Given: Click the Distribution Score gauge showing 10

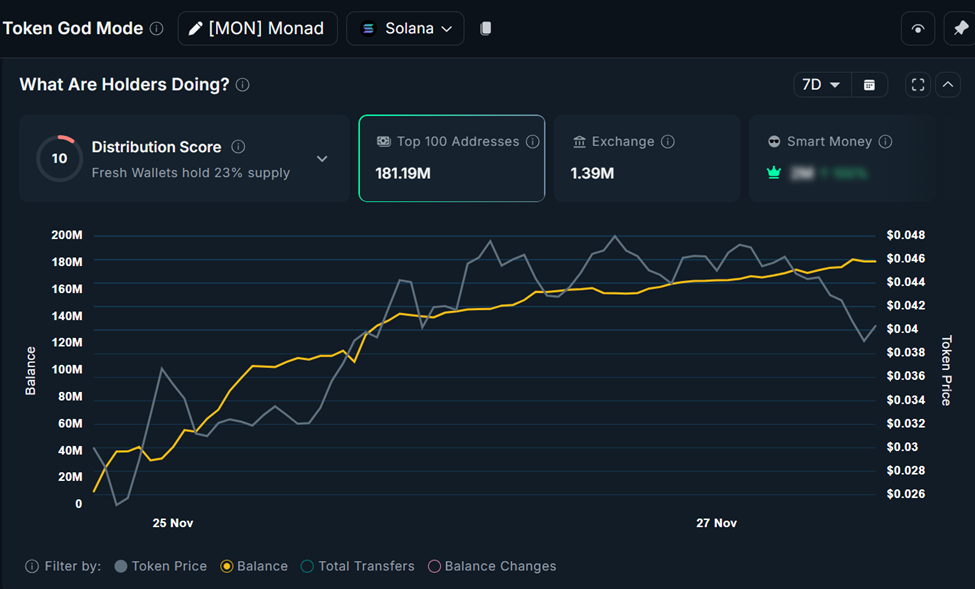Looking at the screenshot, I should 59,158.
